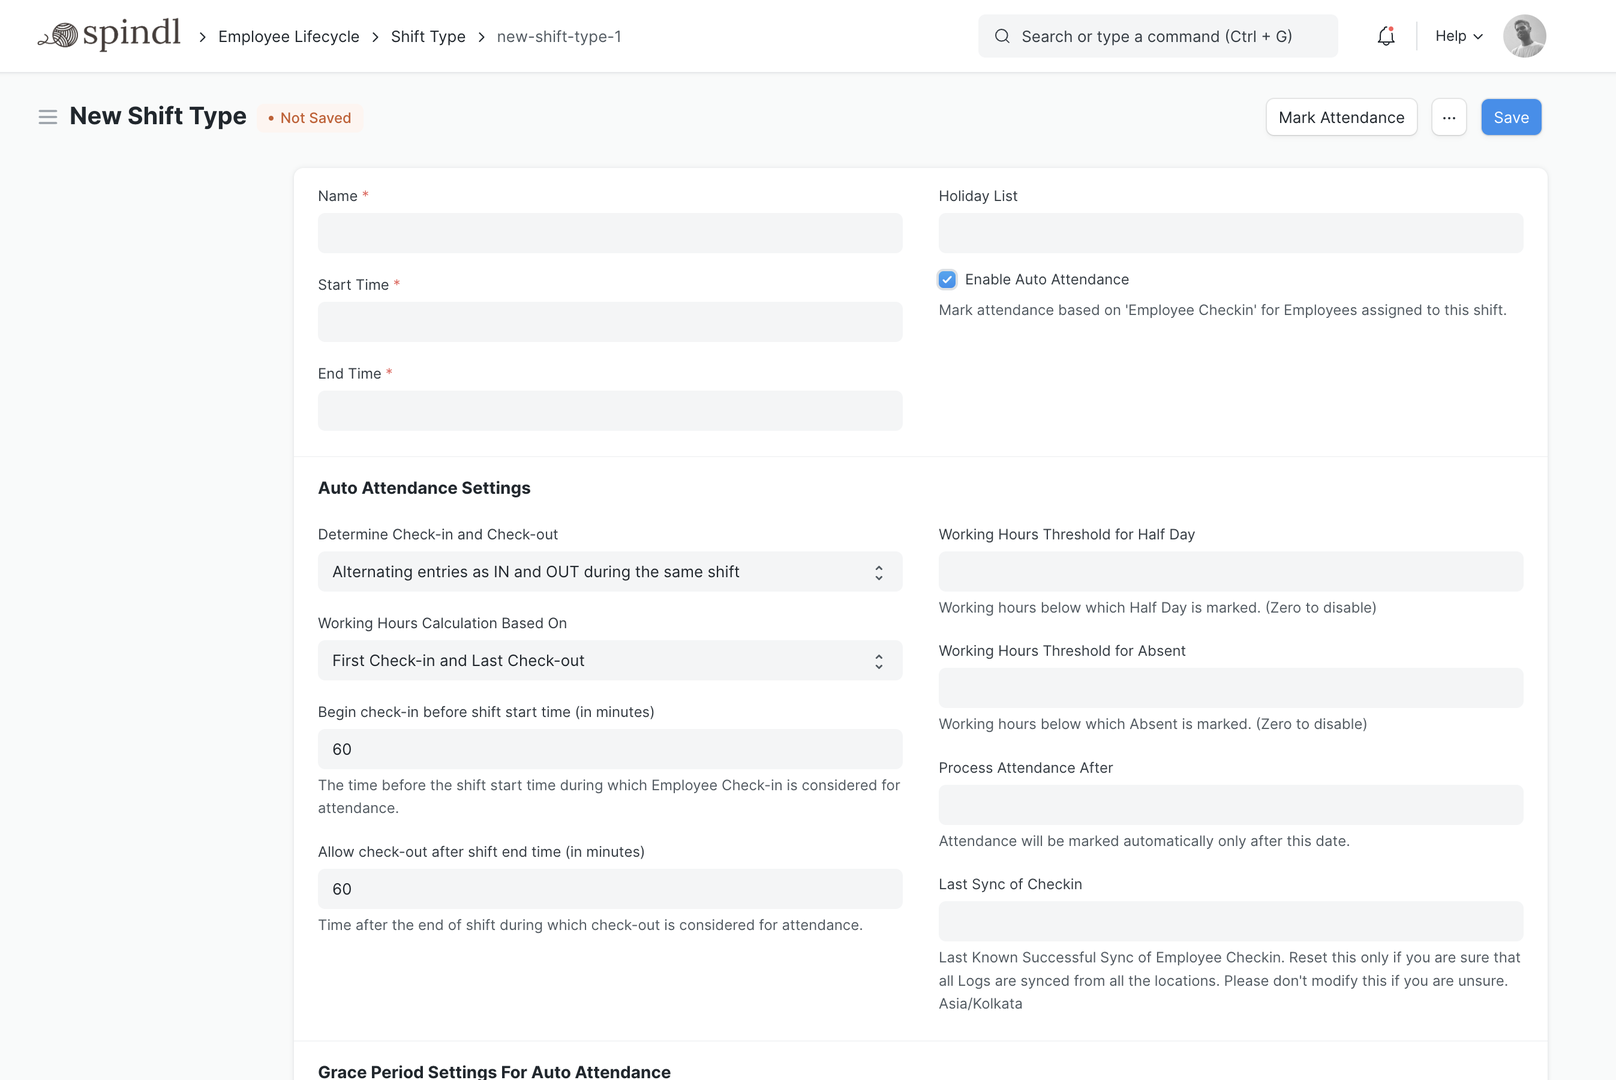Click the user avatar

[1524, 36]
